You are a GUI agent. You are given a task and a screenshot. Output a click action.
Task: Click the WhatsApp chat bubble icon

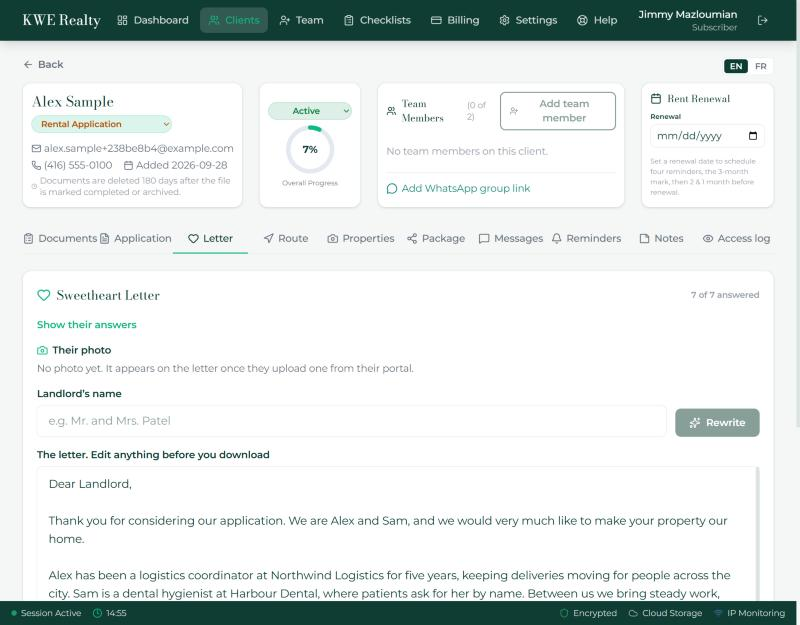392,189
